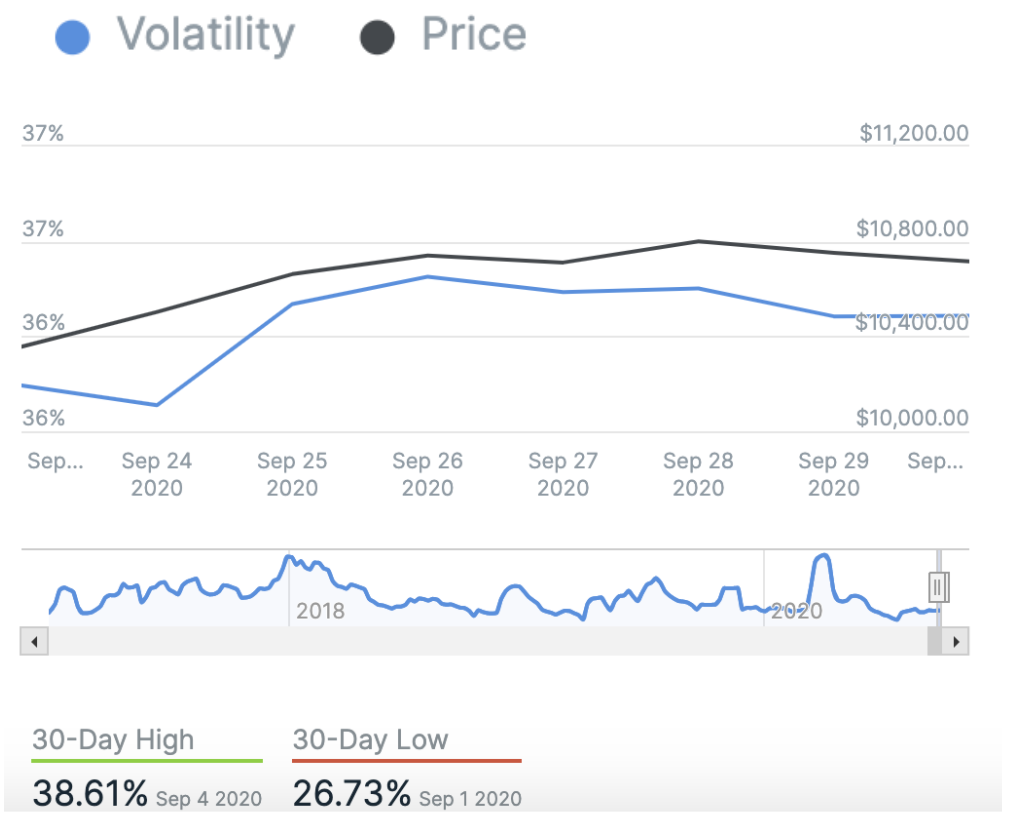Click the Sep 24 2020 axis label
This screenshot has width=1012, height=824.
pos(156,474)
